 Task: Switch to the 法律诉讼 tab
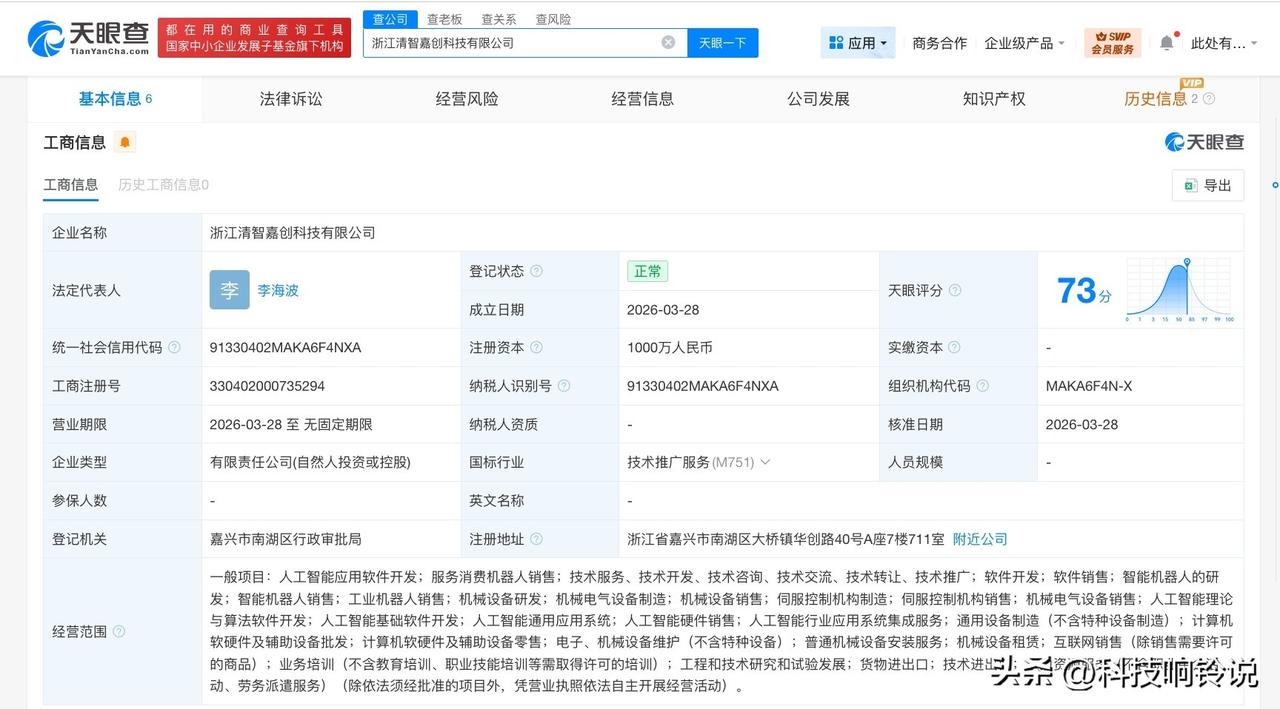coord(290,98)
